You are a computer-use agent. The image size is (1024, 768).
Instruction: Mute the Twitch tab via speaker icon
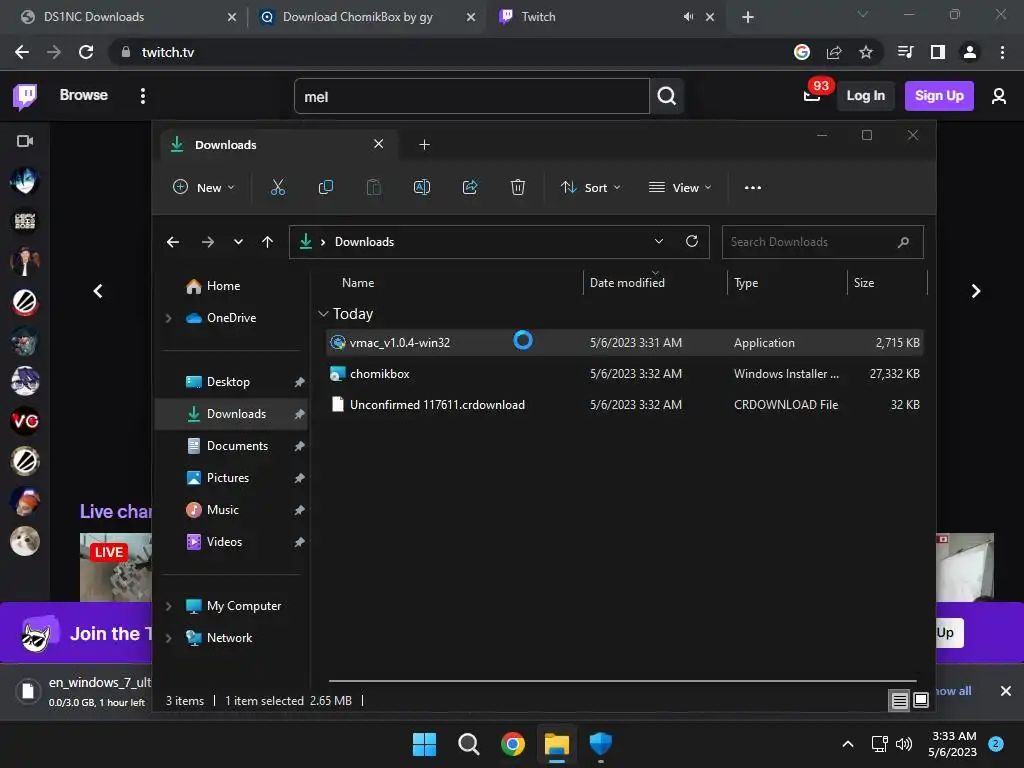coord(688,17)
